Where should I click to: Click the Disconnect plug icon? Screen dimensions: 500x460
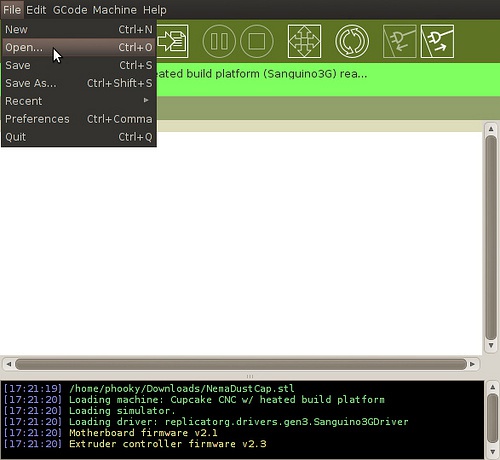pos(437,41)
